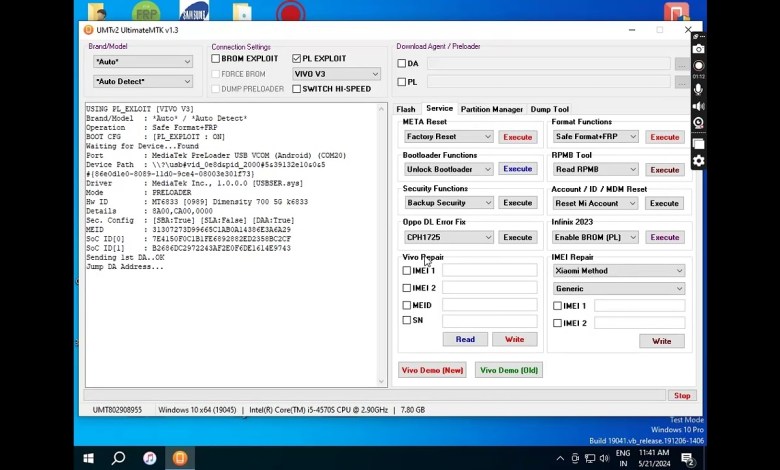Open the recorder settings gear icon
This screenshot has height=470, width=780.
(x=698, y=161)
